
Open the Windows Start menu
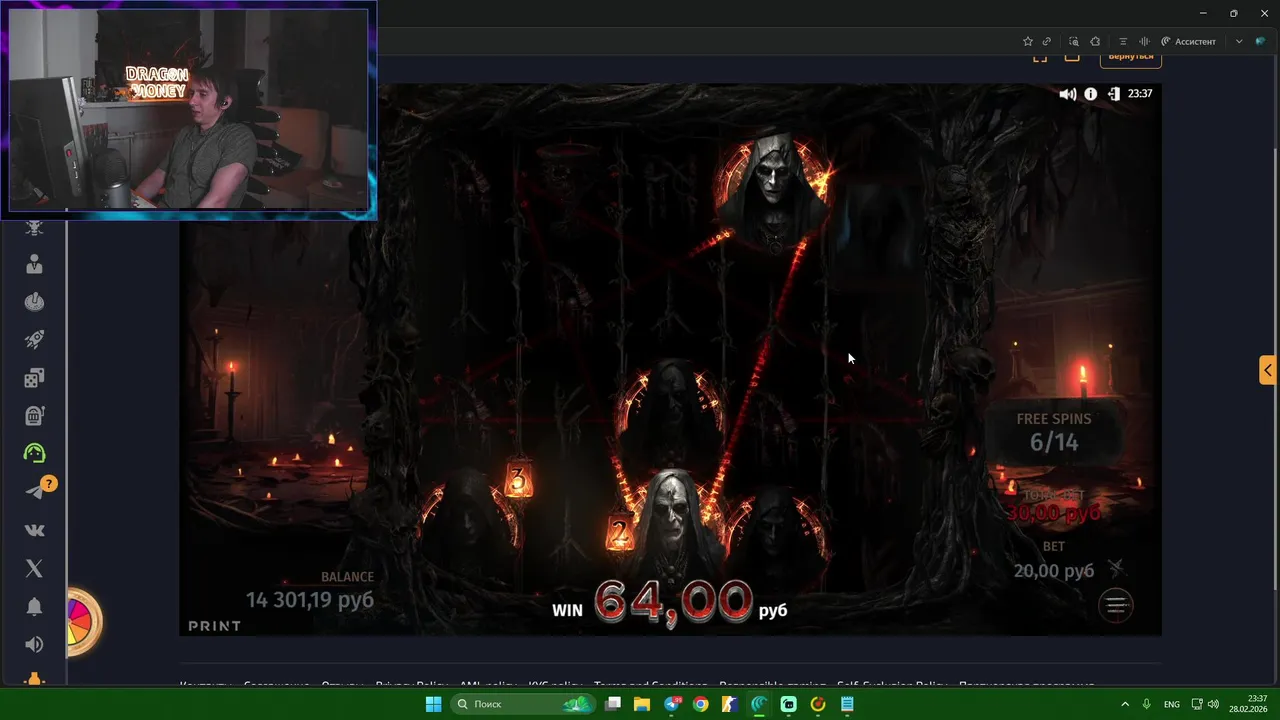tap(434, 704)
